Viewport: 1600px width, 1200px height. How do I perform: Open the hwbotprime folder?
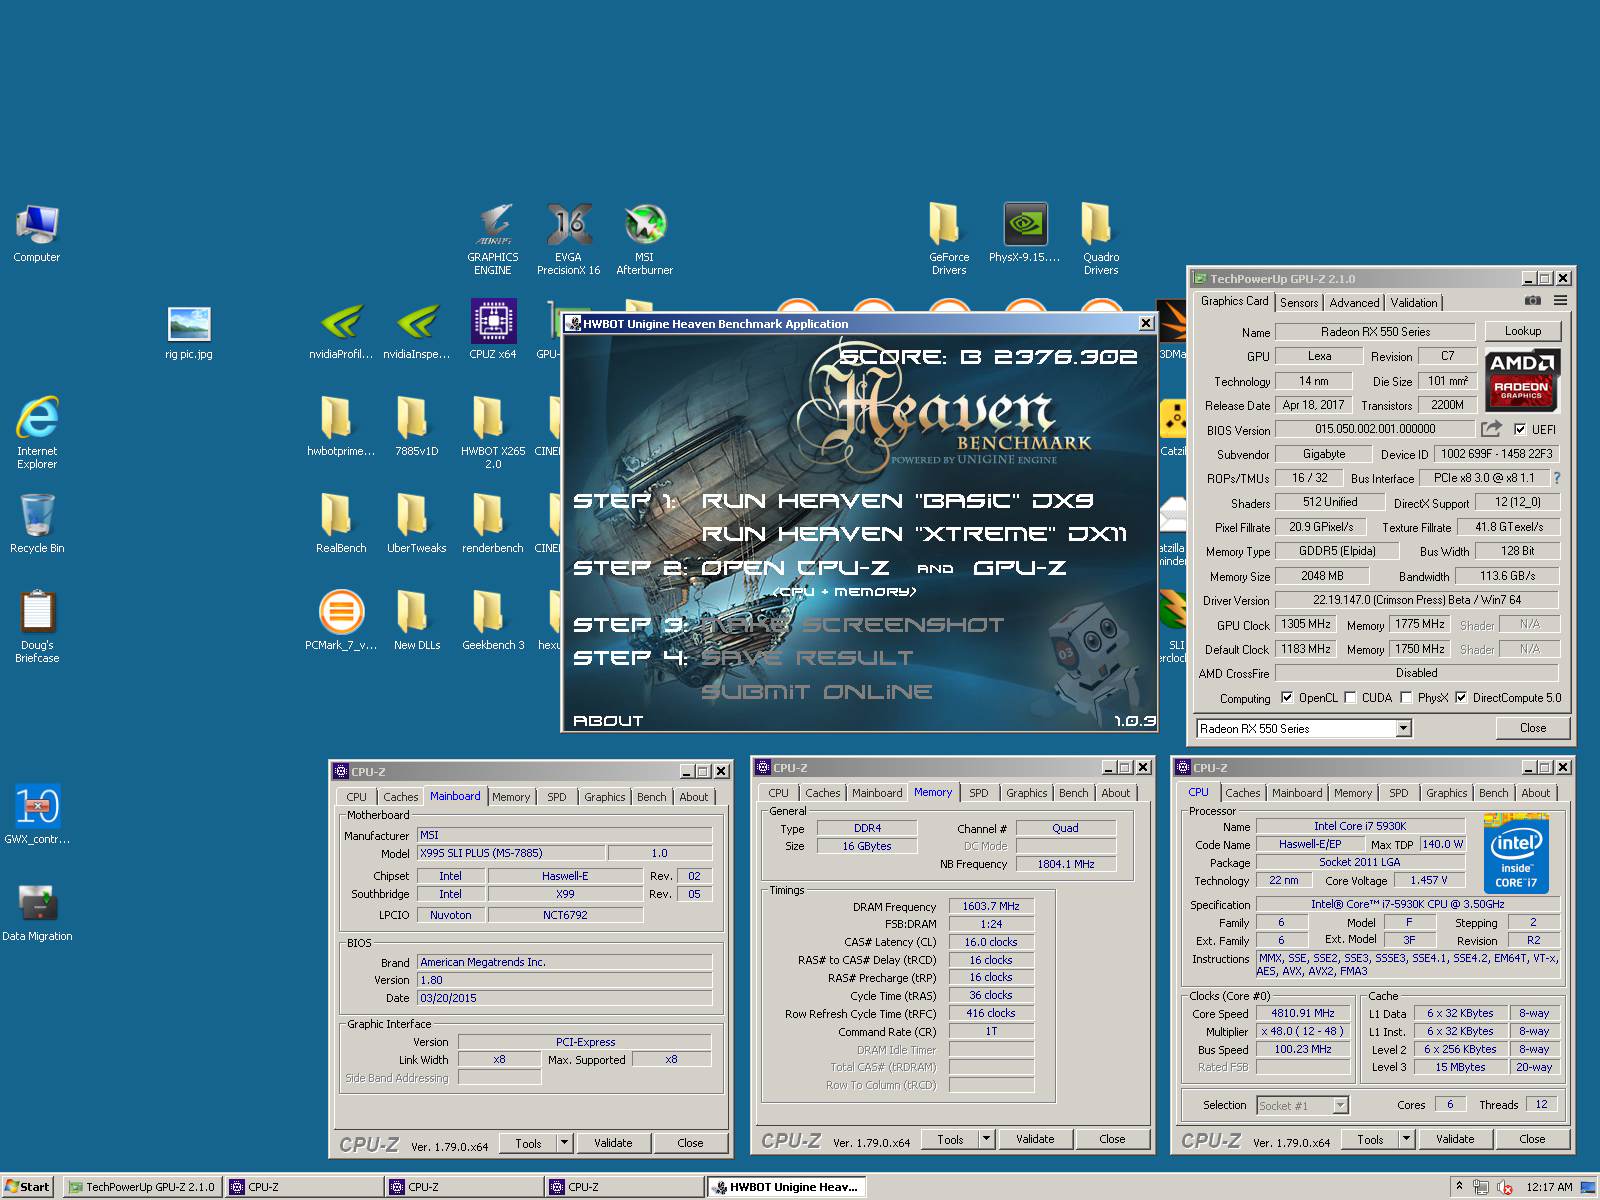coord(341,426)
